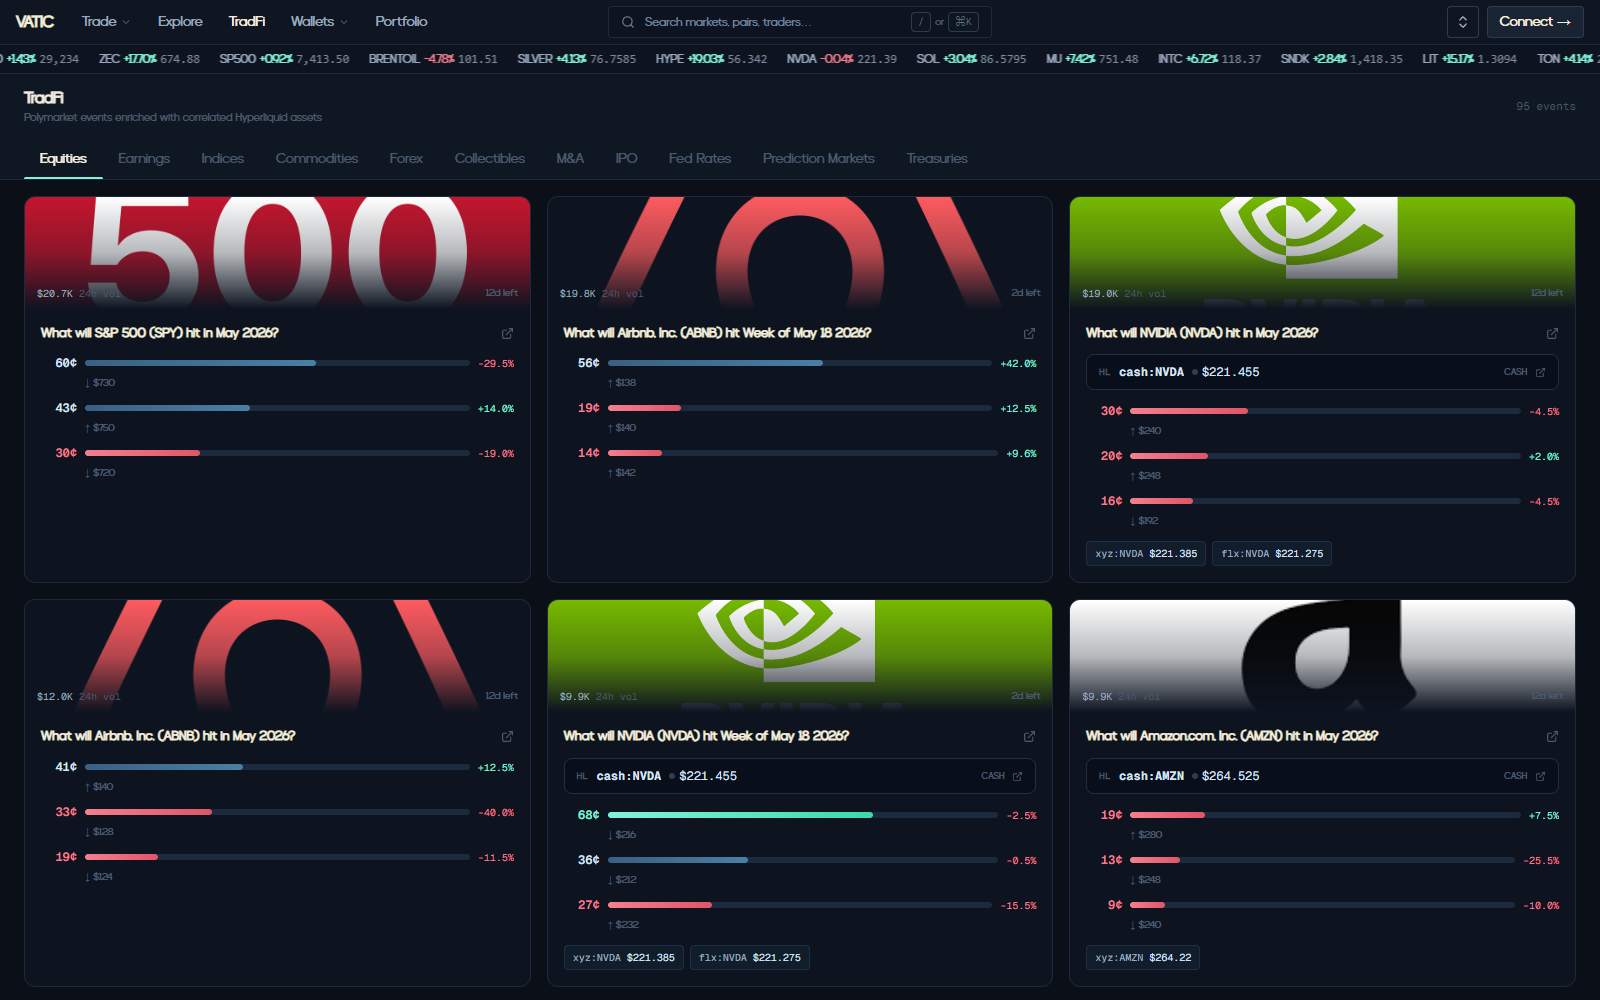Click the '95 events' count label
This screenshot has height=1000, width=1600.
pyautogui.click(x=1545, y=106)
